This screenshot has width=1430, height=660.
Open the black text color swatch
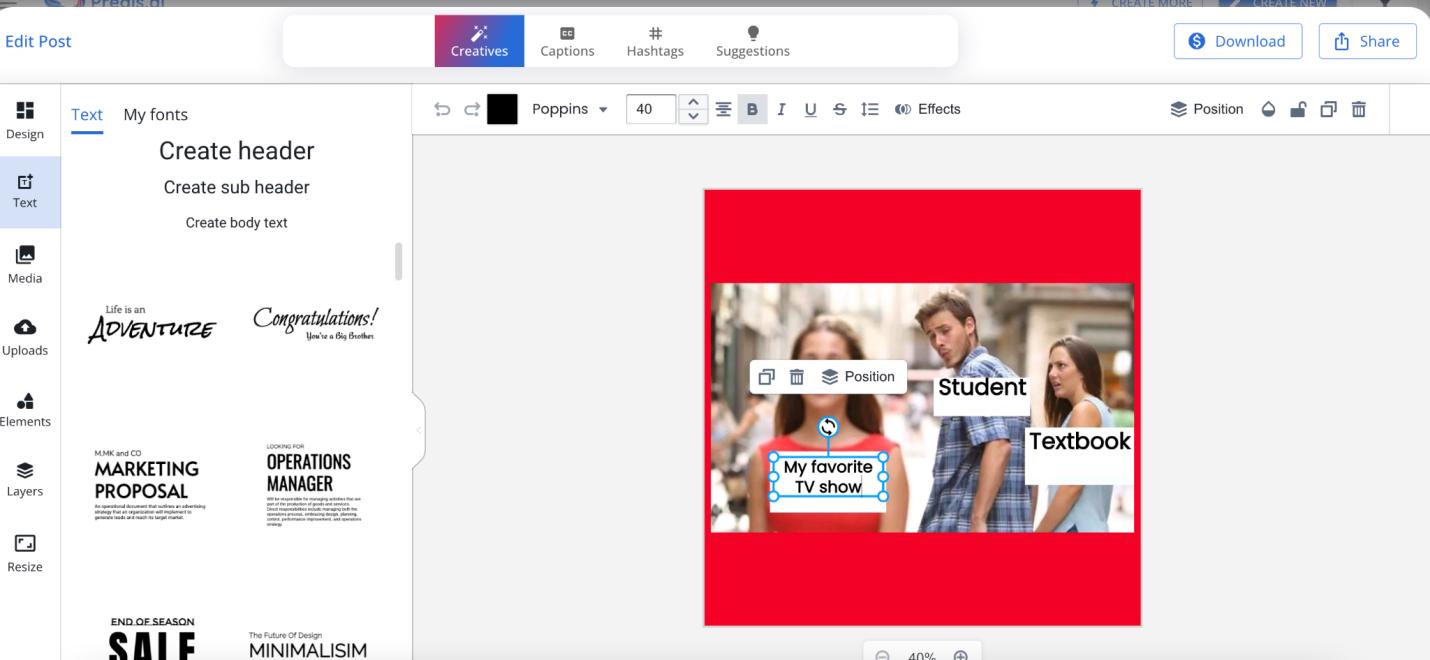tap(502, 109)
